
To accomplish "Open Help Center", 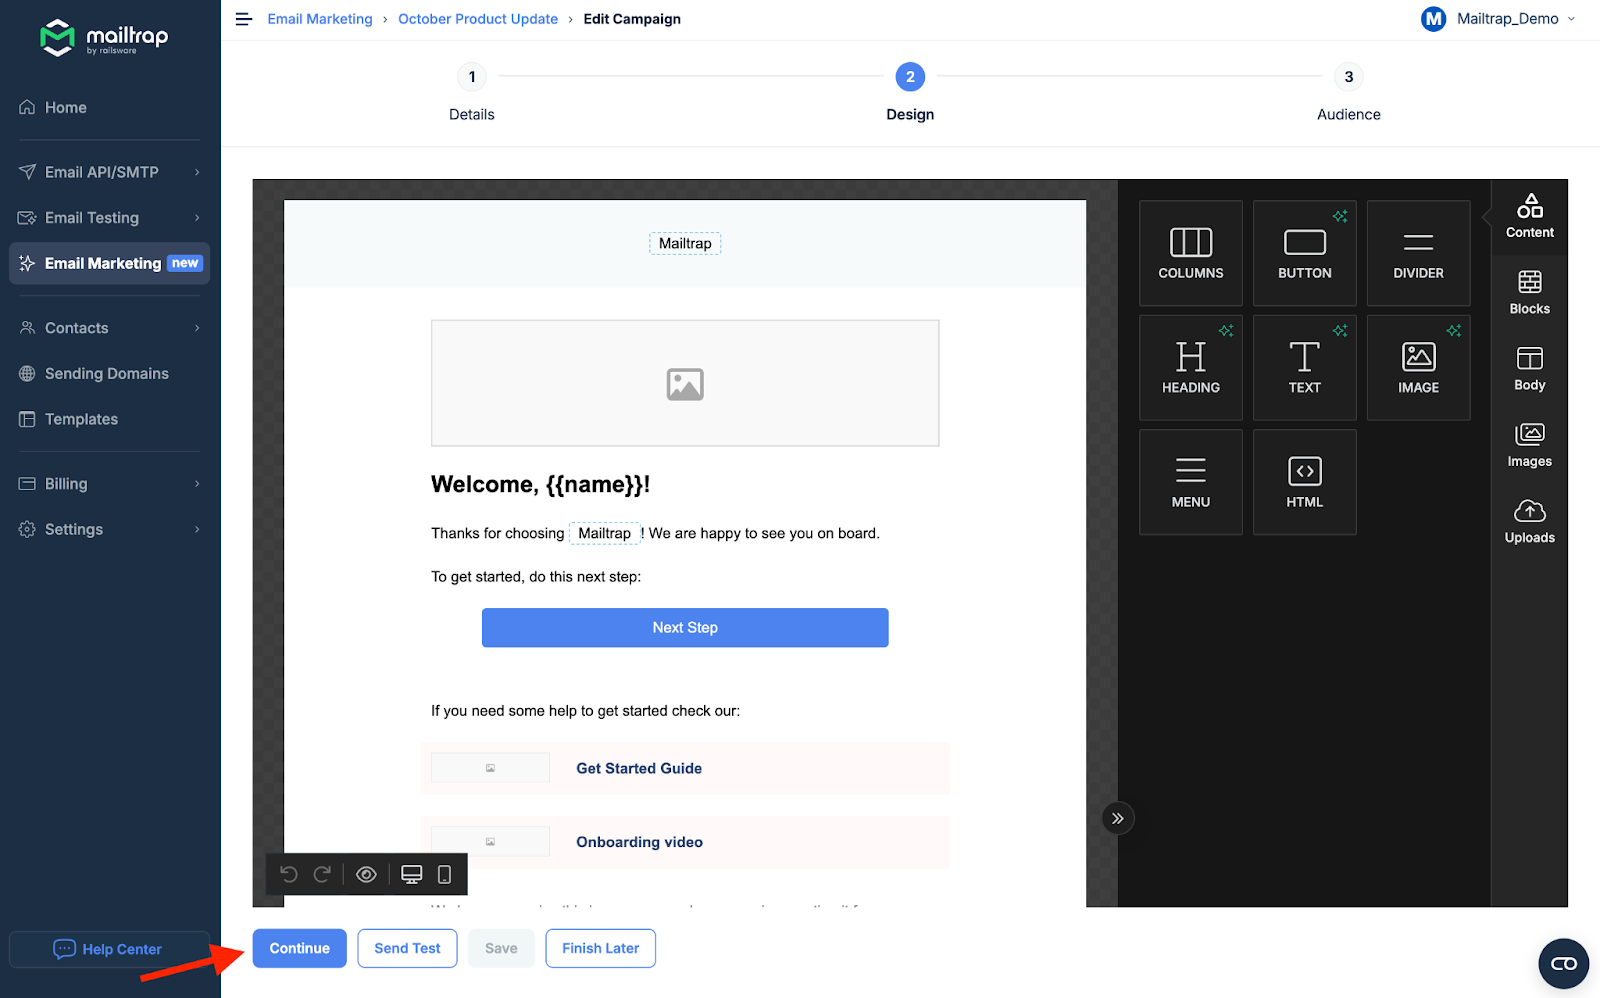I will tap(108, 949).
